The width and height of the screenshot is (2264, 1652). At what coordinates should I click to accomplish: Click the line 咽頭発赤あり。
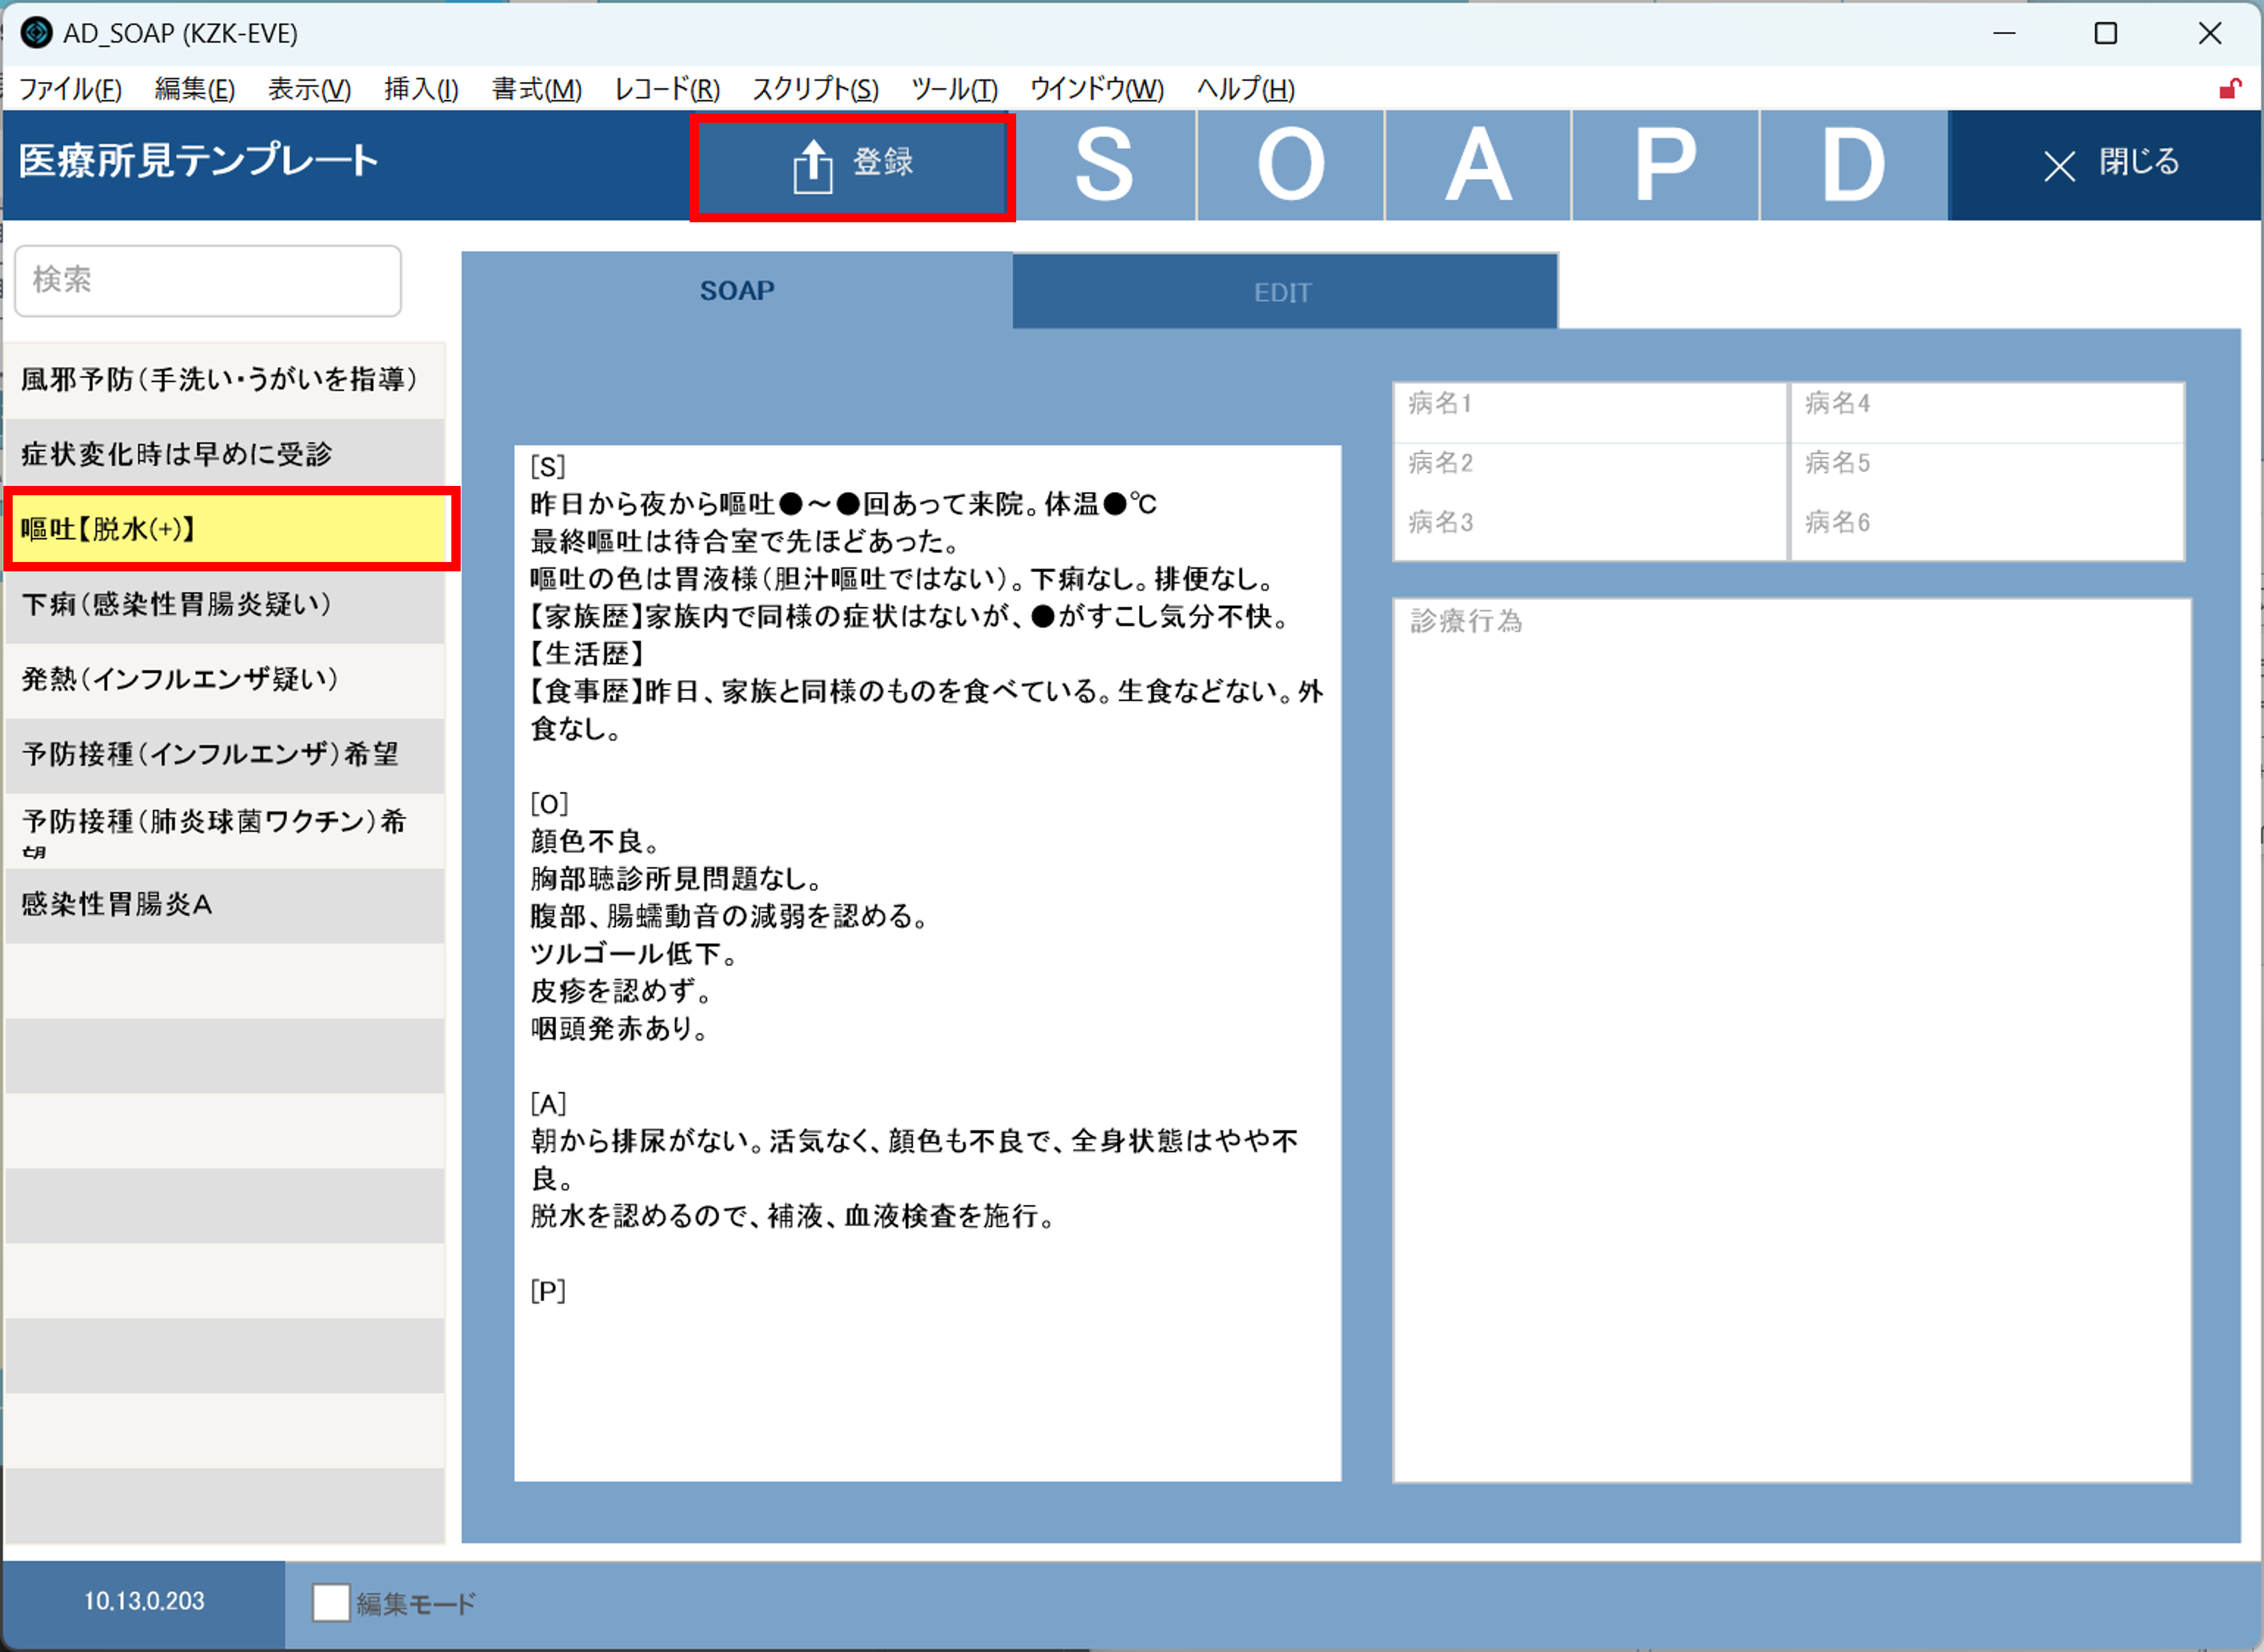click(x=620, y=1029)
